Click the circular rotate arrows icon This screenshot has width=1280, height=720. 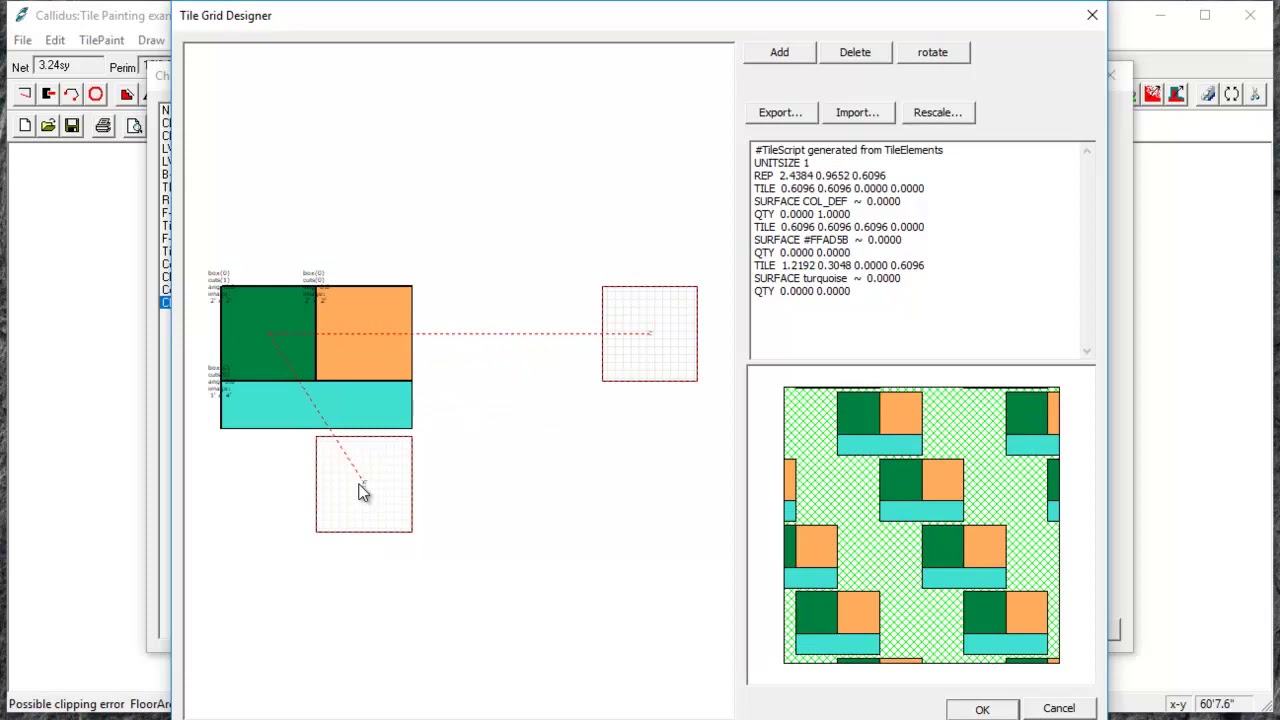pyautogui.click(x=1232, y=94)
